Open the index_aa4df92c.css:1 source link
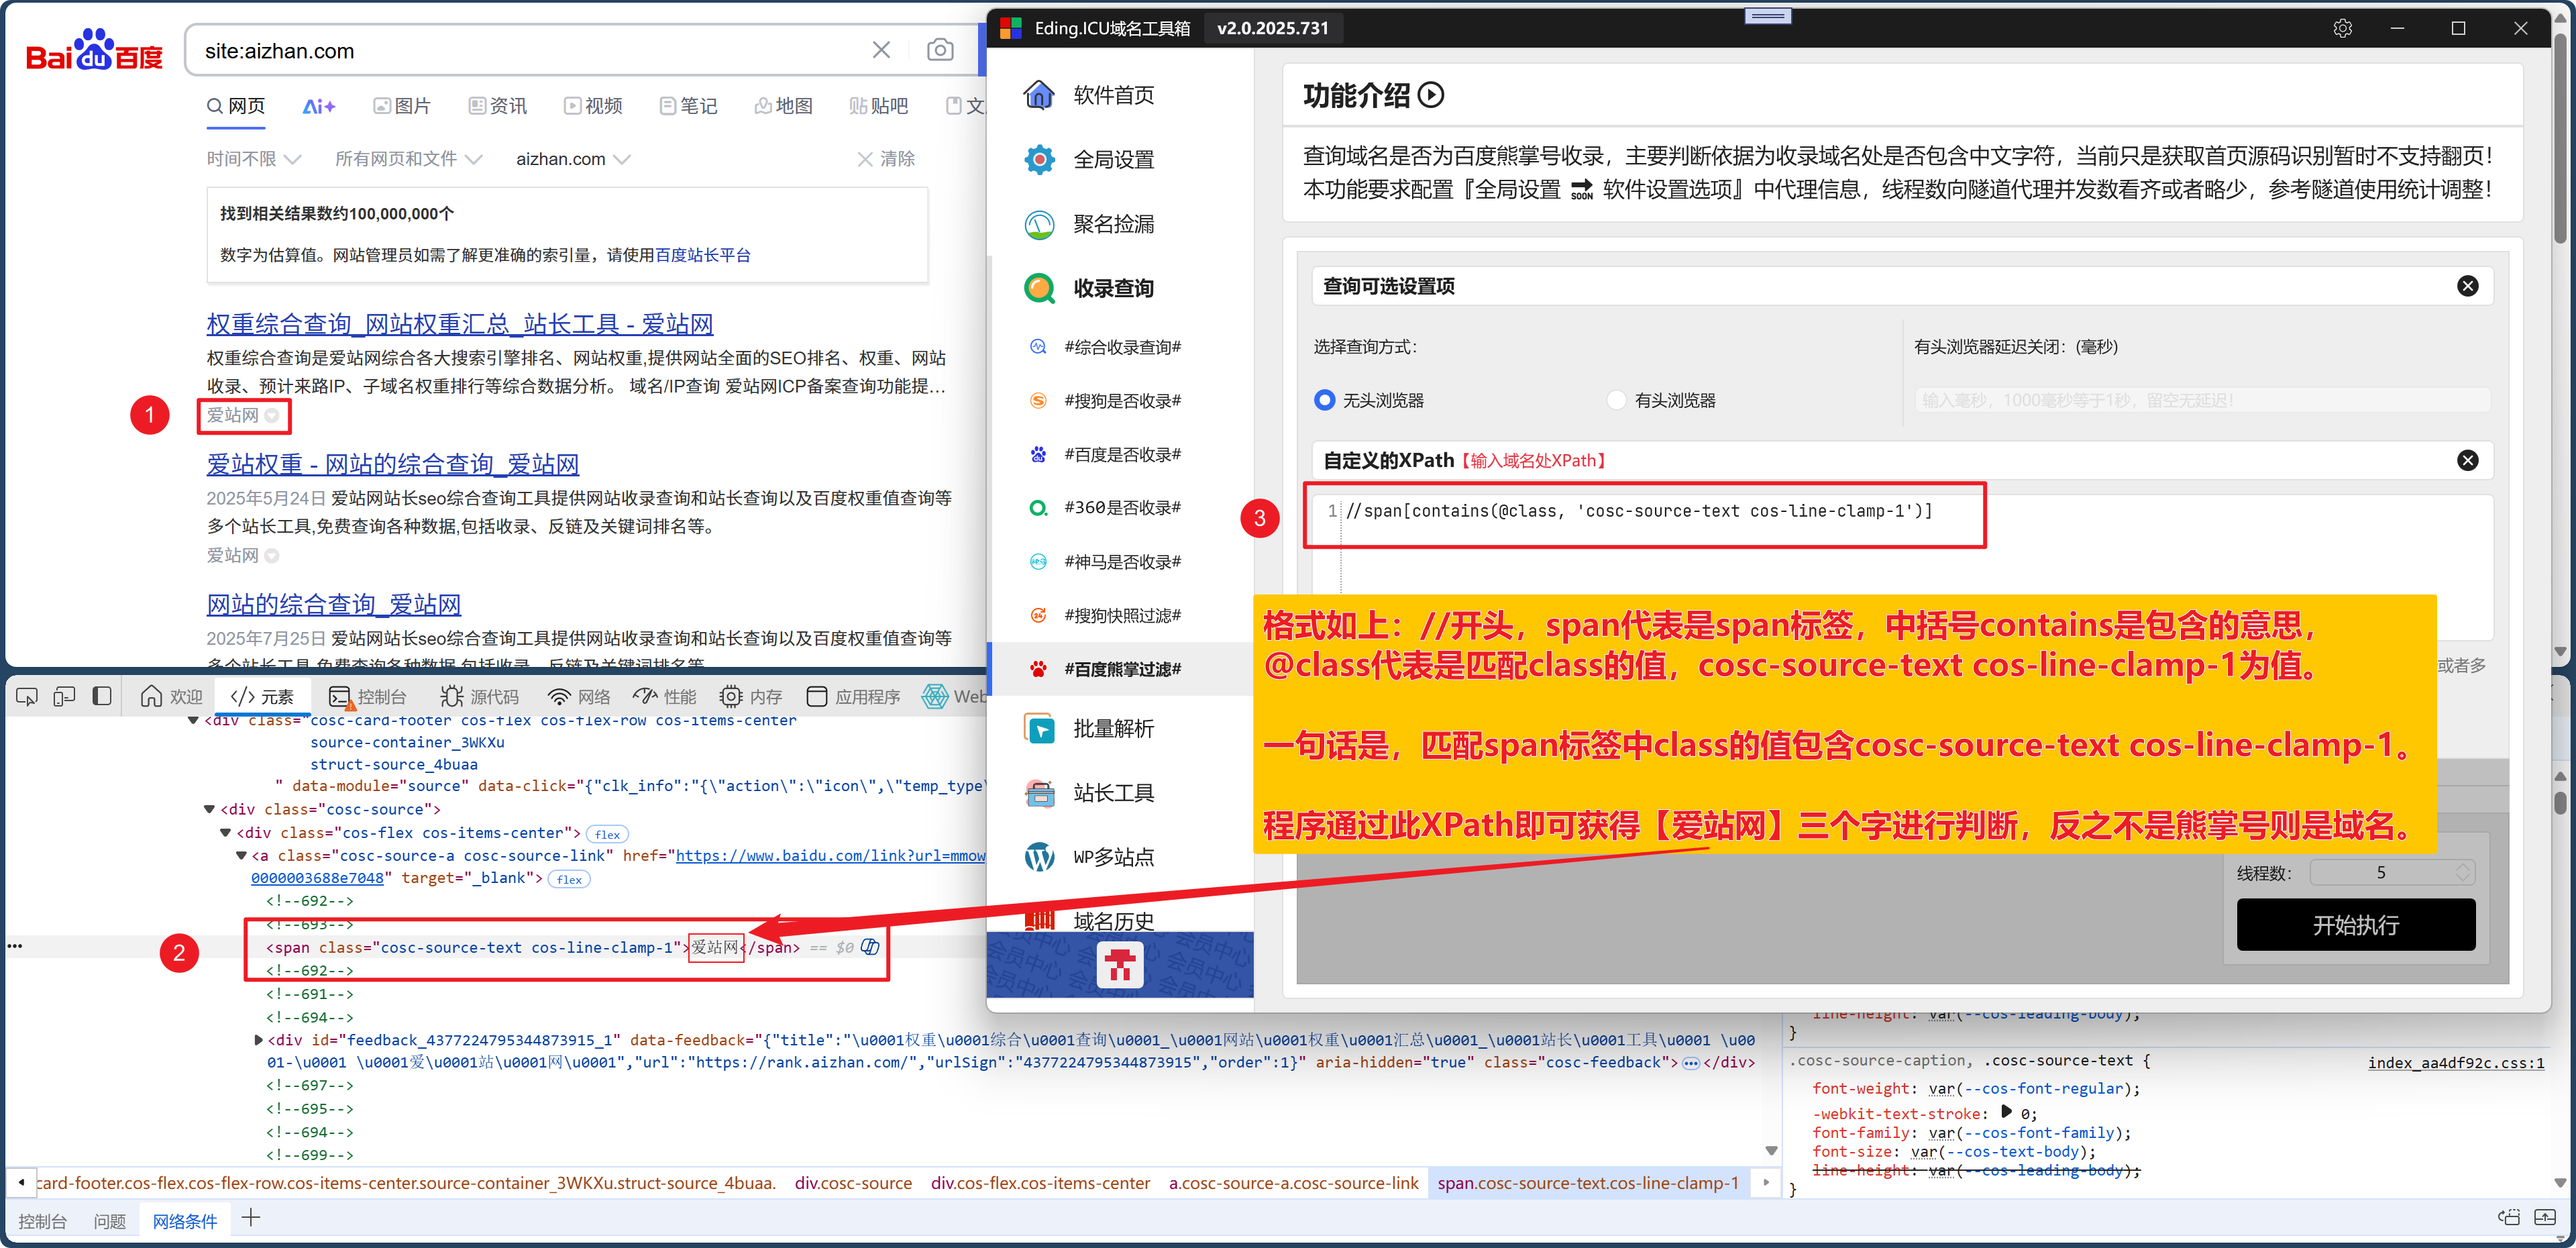Viewport: 2576px width, 1248px height. point(2455,1062)
